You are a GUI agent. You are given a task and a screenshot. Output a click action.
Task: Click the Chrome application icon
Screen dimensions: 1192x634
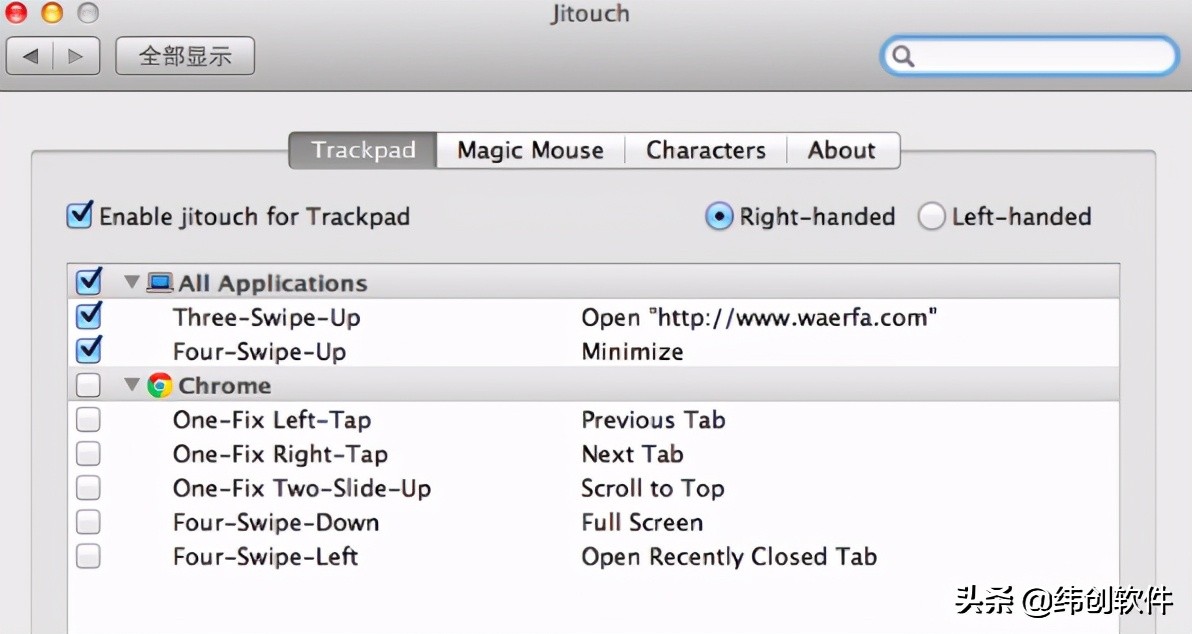pyautogui.click(x=160, y=386)
